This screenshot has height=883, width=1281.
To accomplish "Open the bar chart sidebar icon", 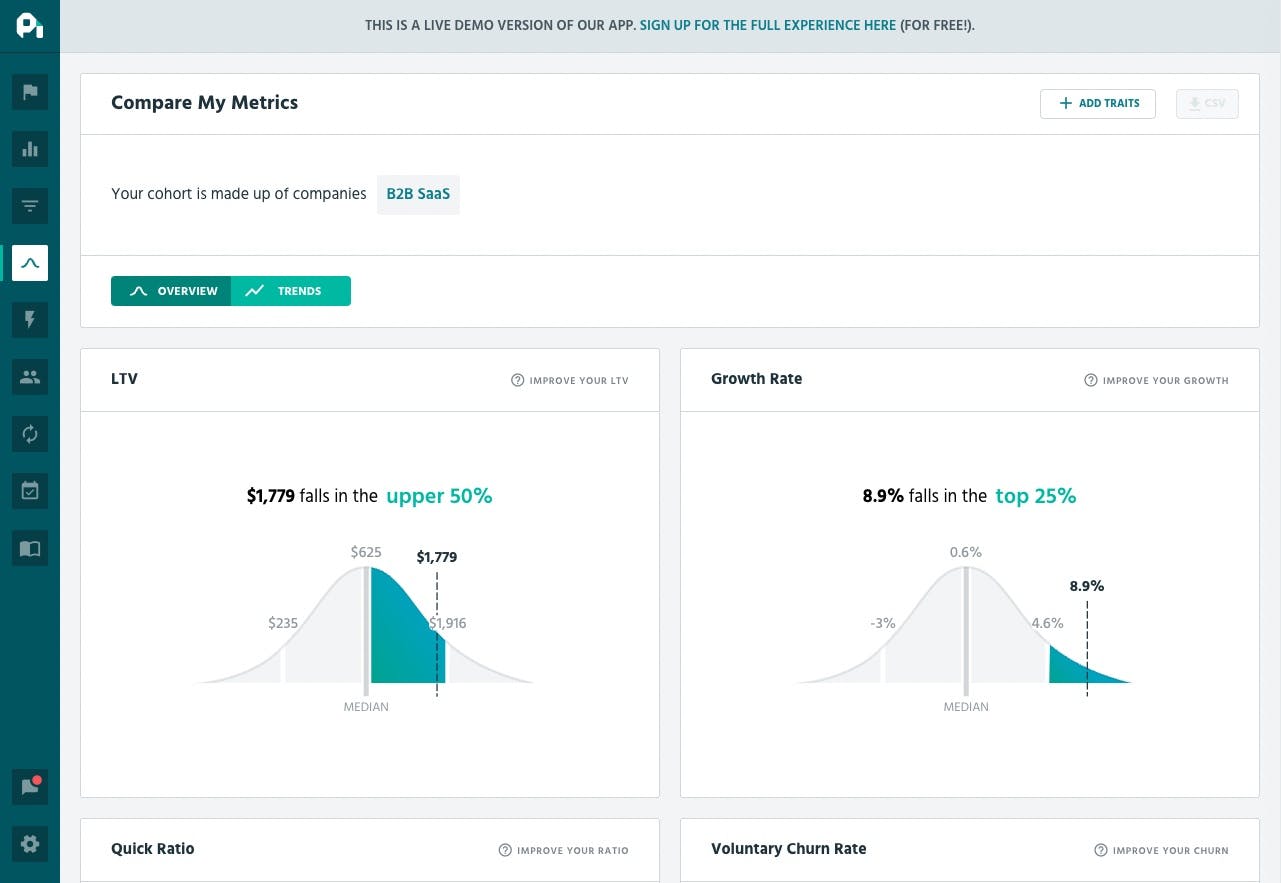I will click(30, 150).
